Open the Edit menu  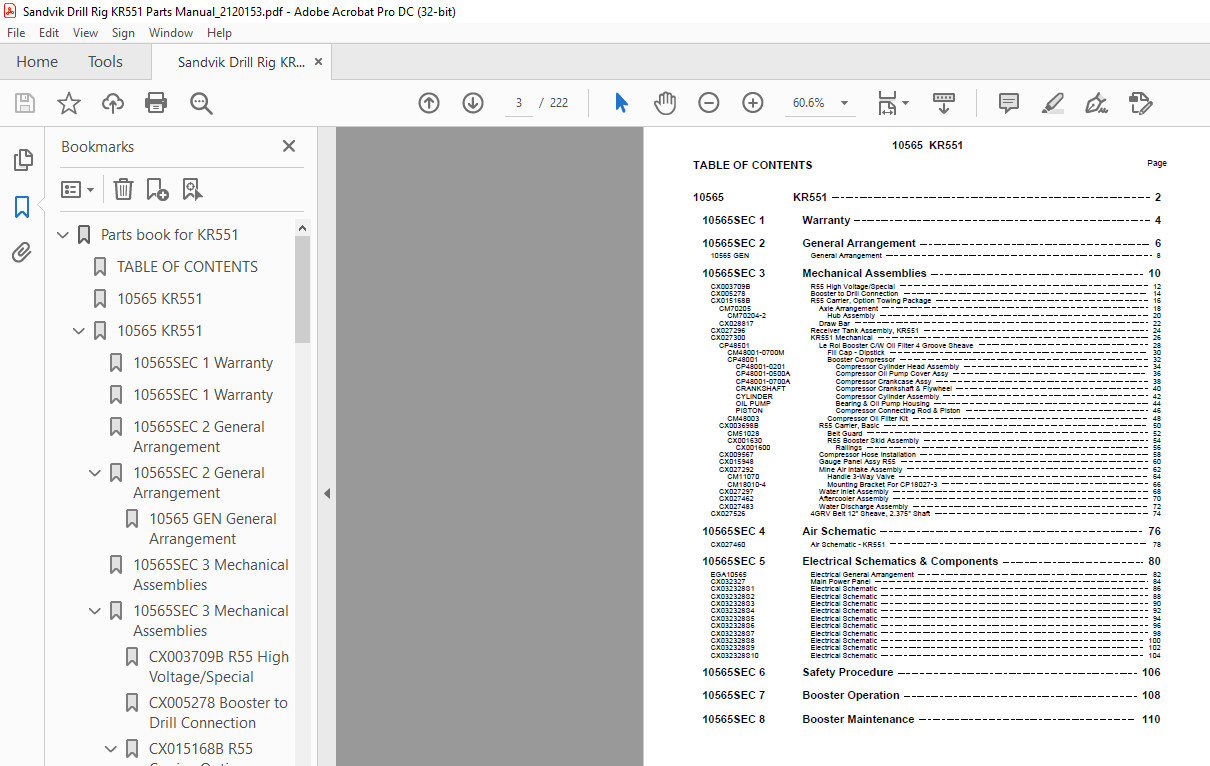tap(49, 33)
